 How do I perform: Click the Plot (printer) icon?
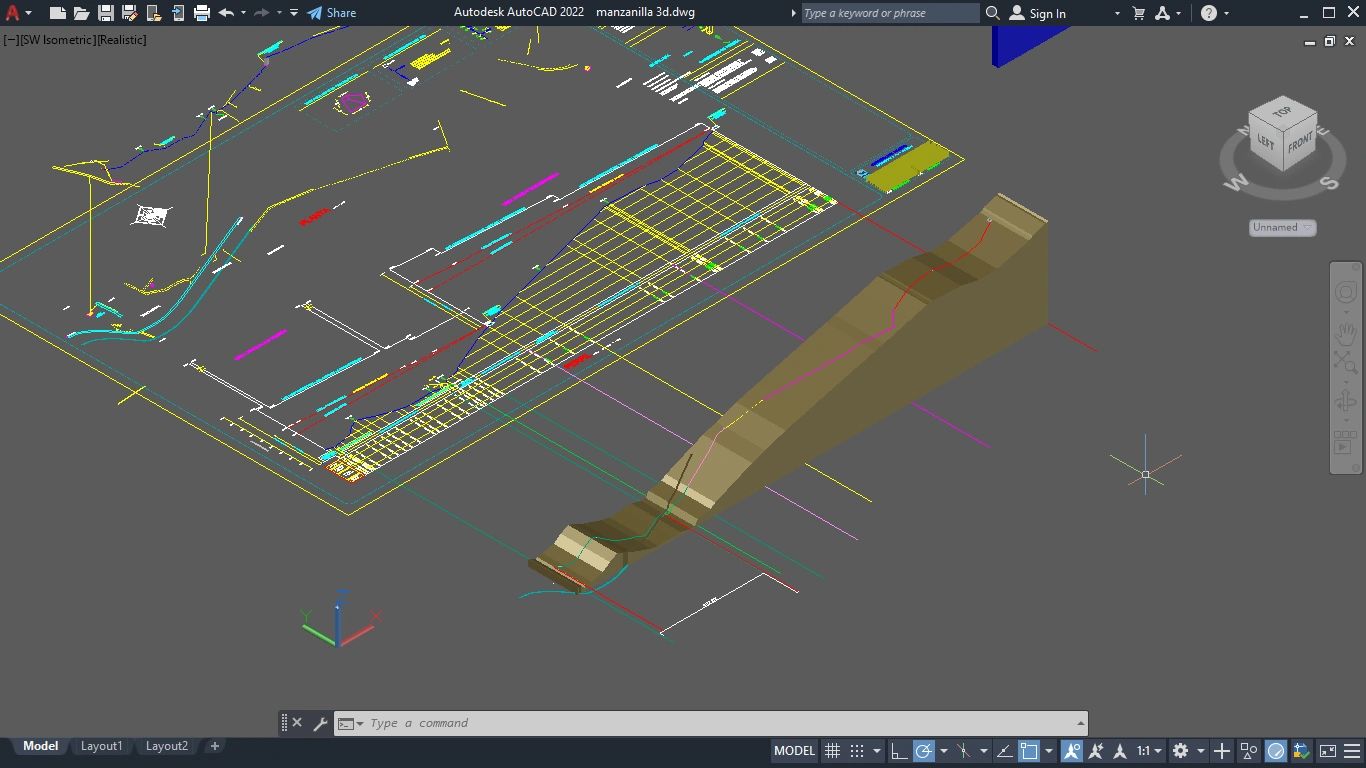click(202, 13)
